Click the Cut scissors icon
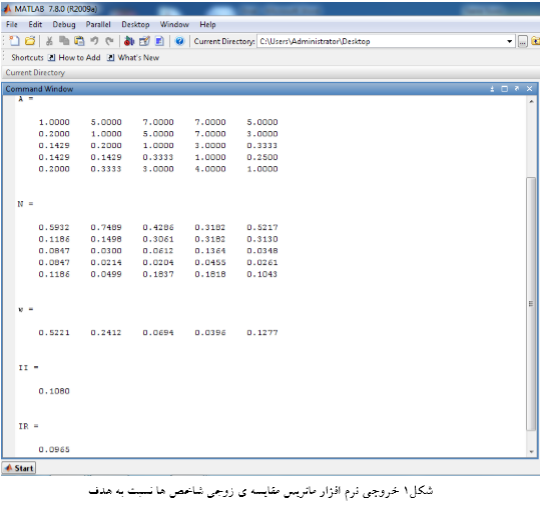 (49, 41)
